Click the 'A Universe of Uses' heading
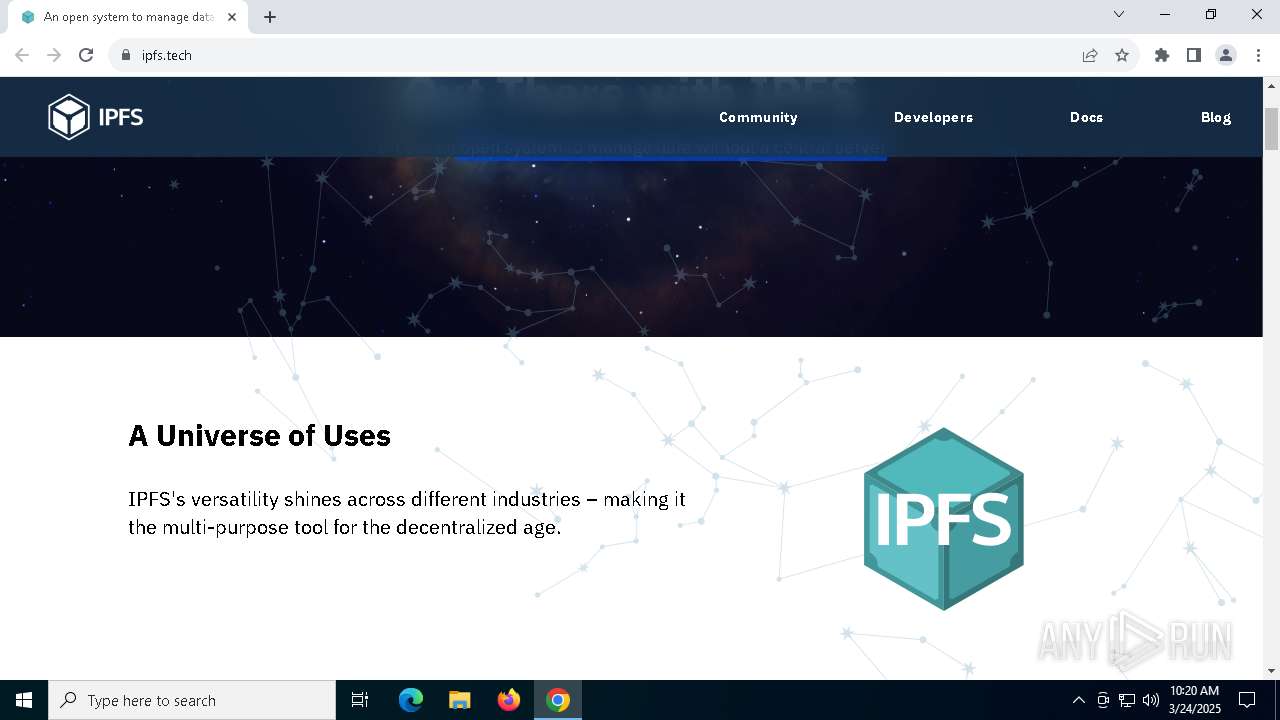Image resolution: width=1280 pixels, height=720 pixels. point(259,436)
